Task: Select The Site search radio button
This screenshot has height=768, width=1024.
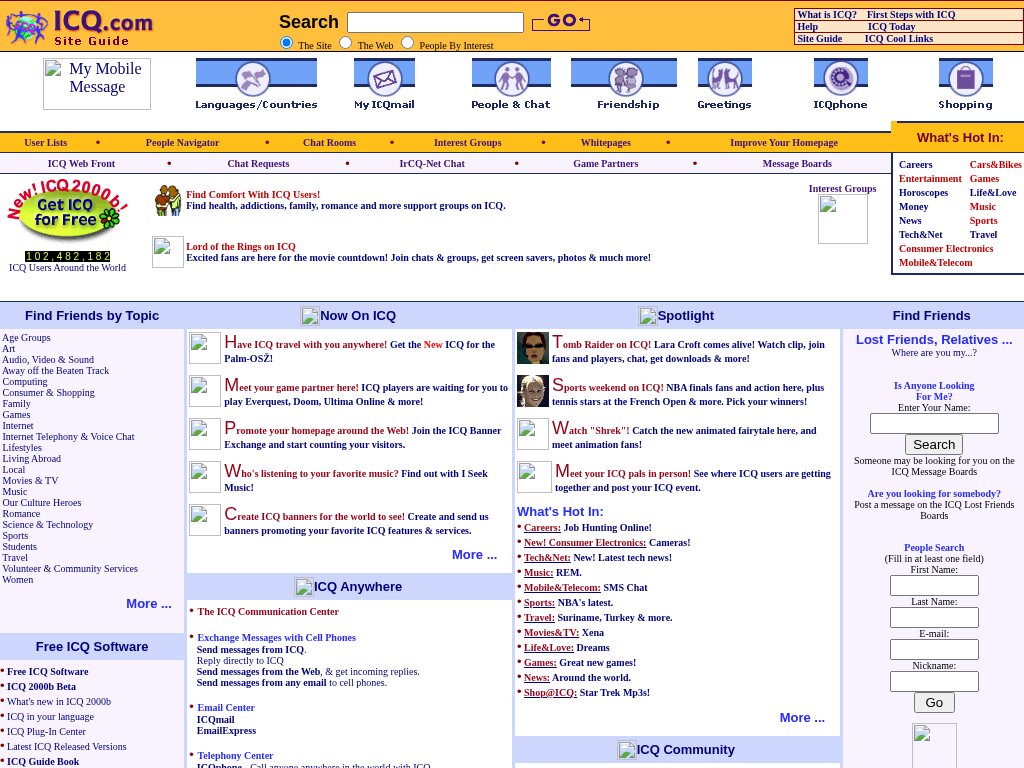Action: point(286,42)
